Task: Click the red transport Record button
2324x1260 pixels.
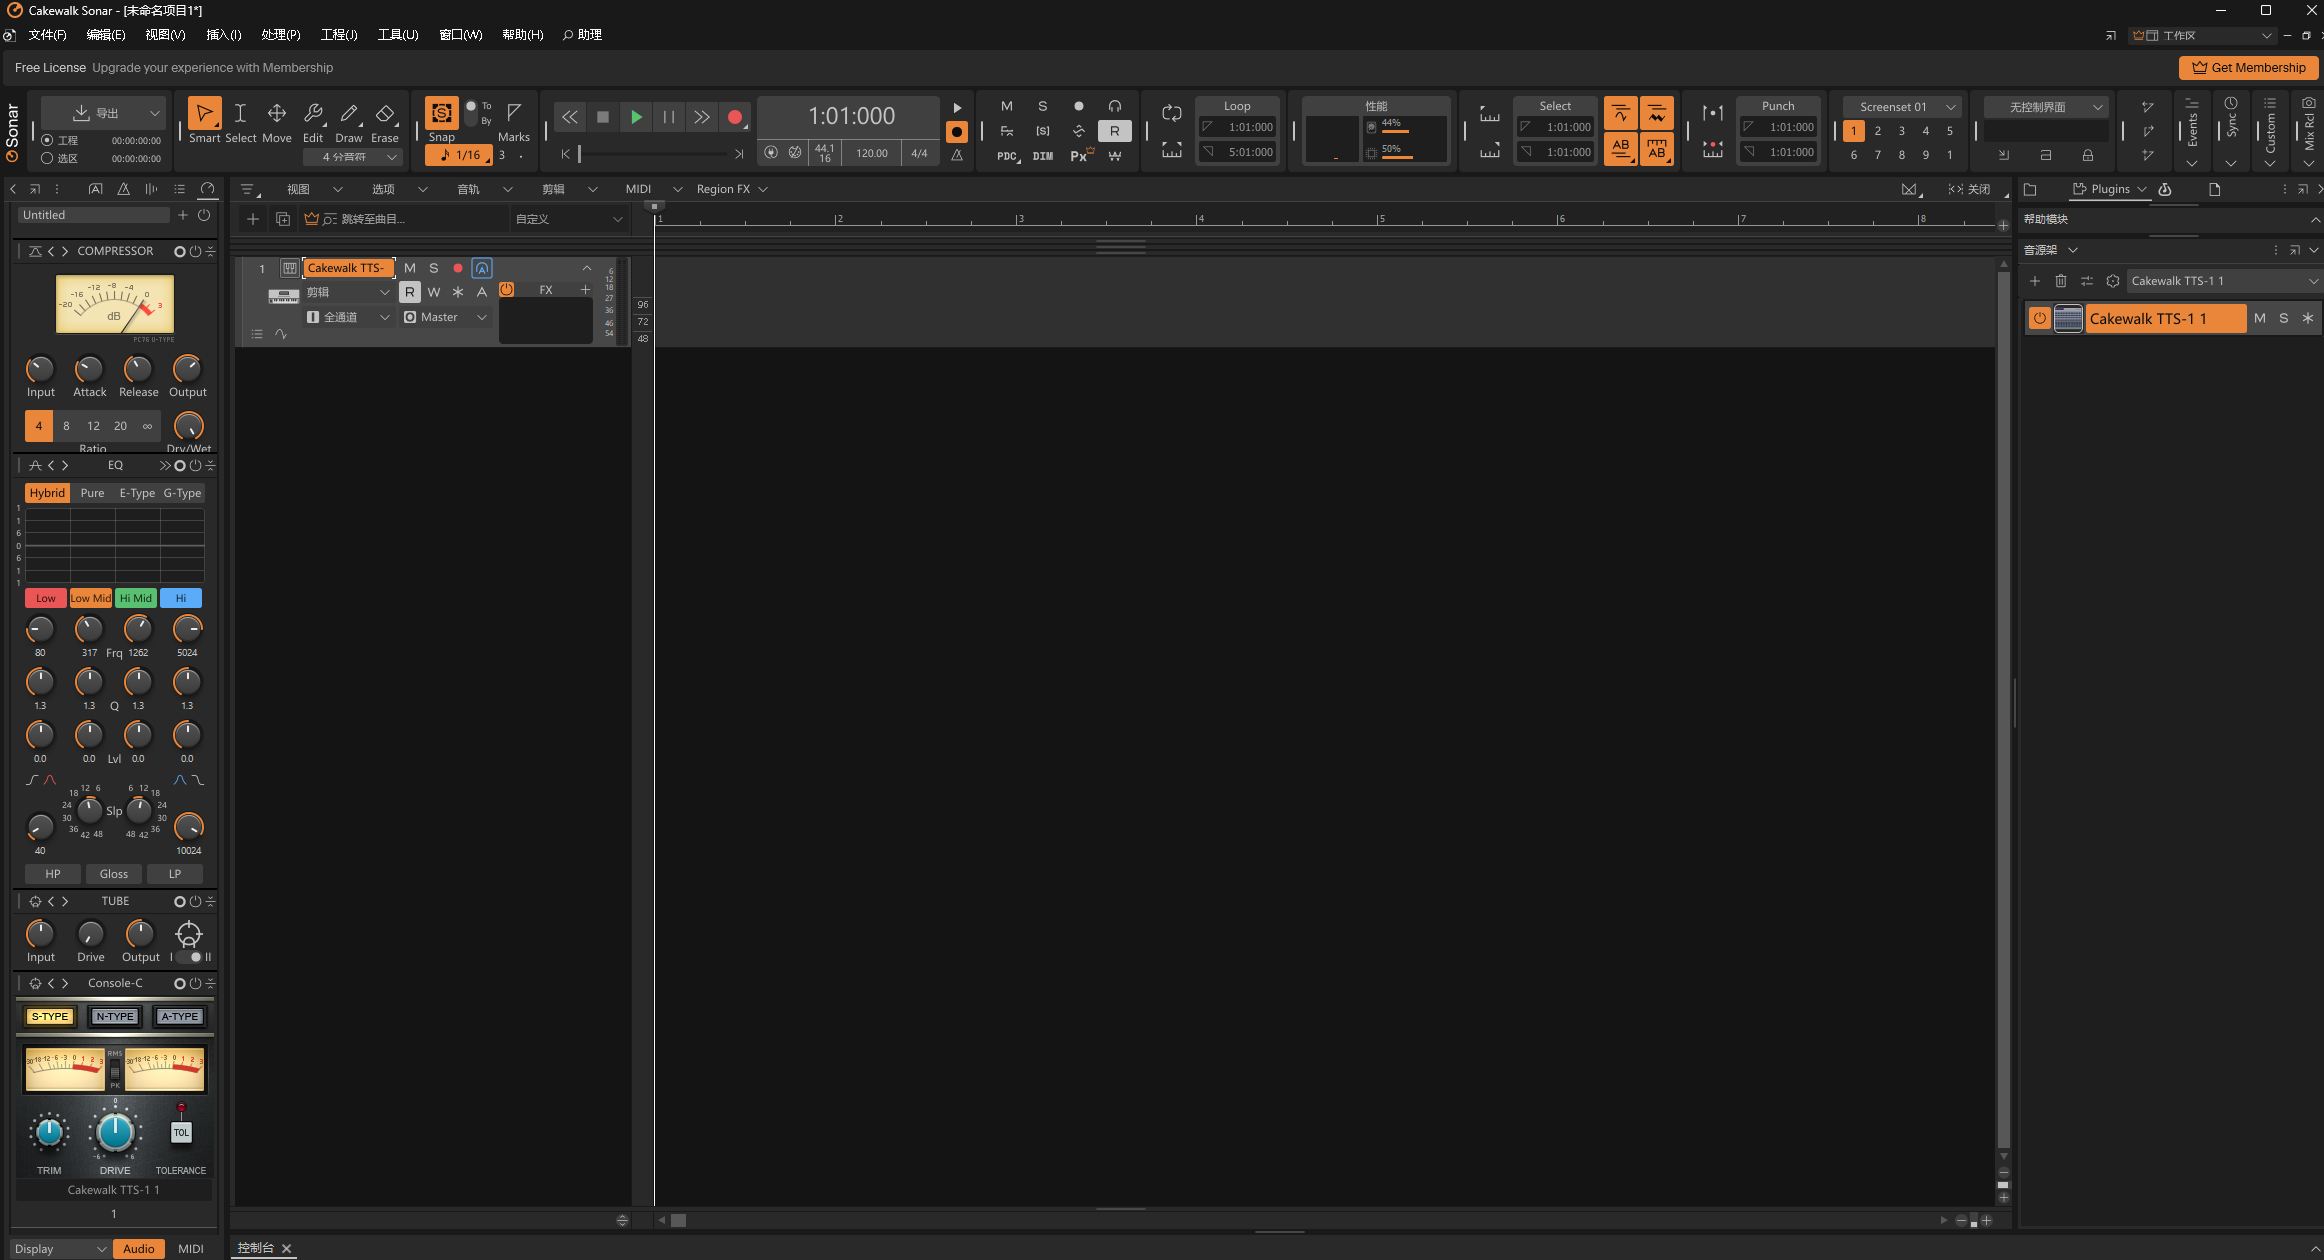Action: pyautogui.click(x=735, y=117)
